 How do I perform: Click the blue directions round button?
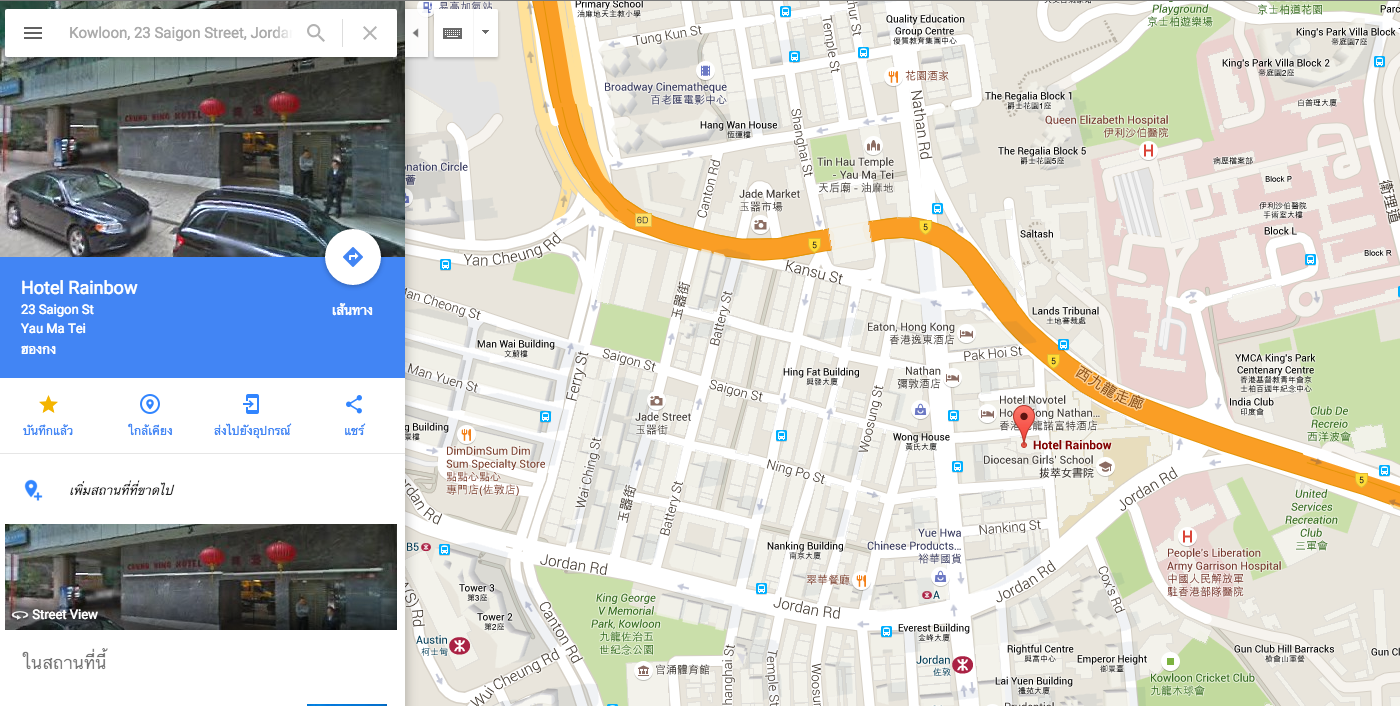click(353, 258)
